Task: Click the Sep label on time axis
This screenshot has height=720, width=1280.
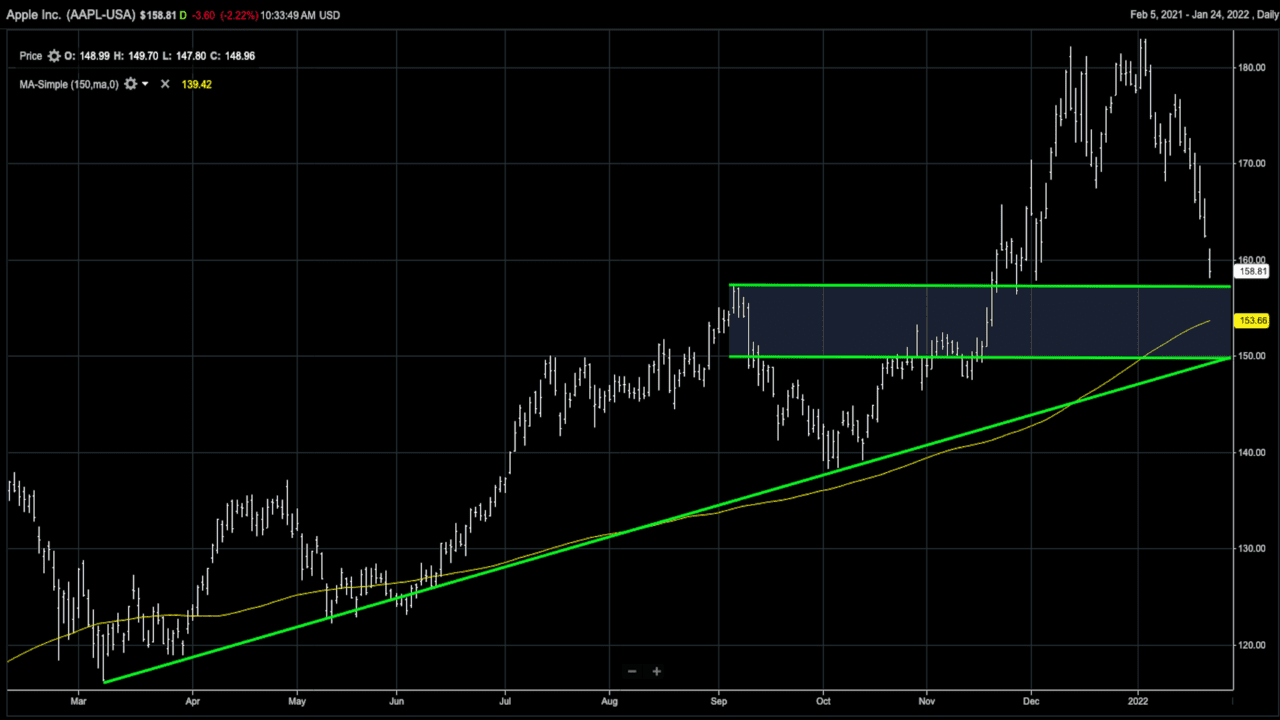Action: pos(718,702)
